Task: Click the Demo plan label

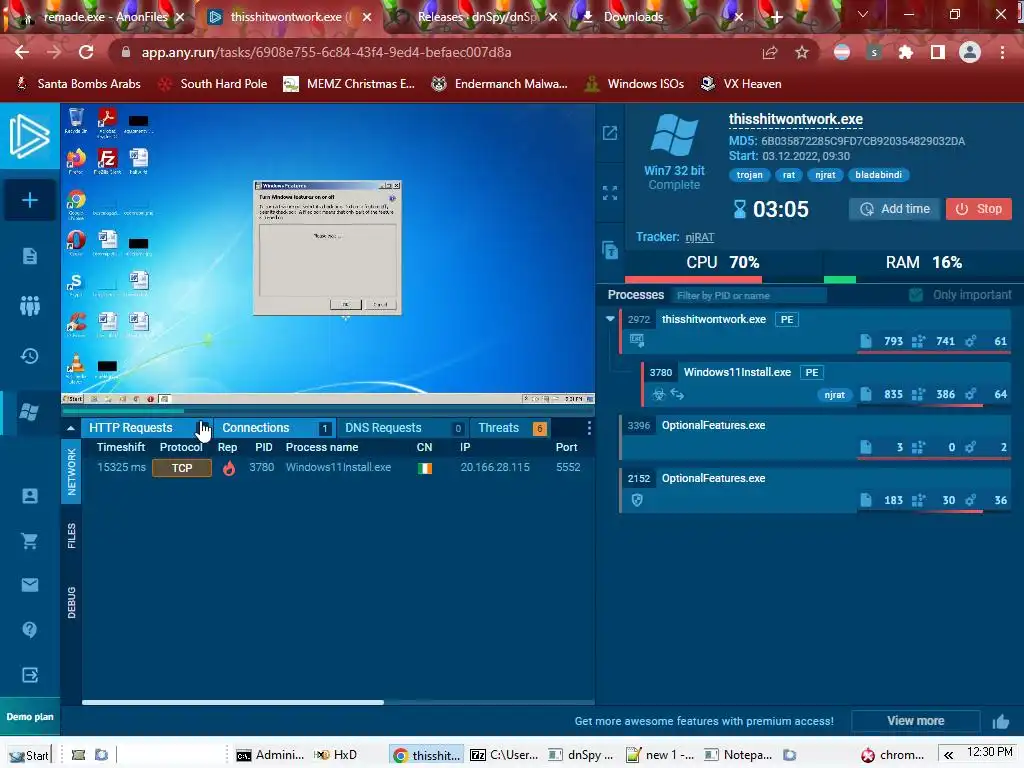Action: click(30, 717)
